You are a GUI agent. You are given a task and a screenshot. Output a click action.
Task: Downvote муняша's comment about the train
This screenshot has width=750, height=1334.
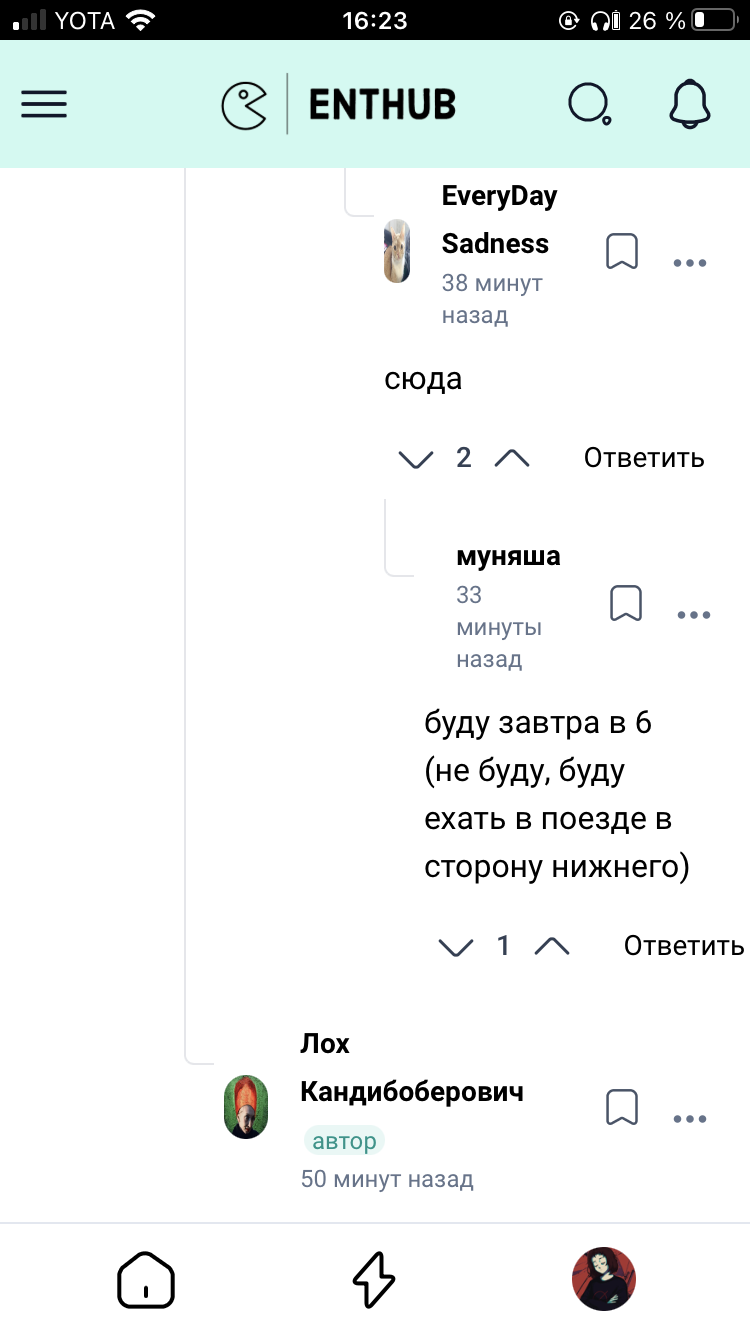[x=456, y=947]
